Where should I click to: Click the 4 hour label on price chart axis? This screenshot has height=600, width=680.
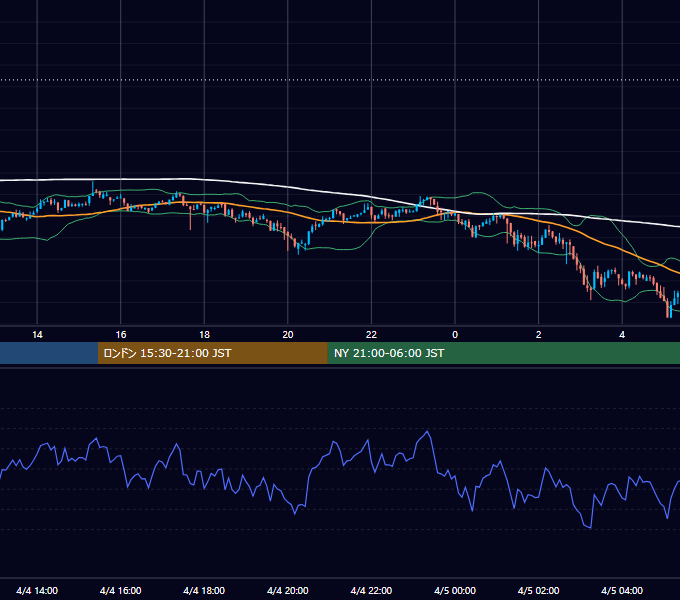(622, 335)
